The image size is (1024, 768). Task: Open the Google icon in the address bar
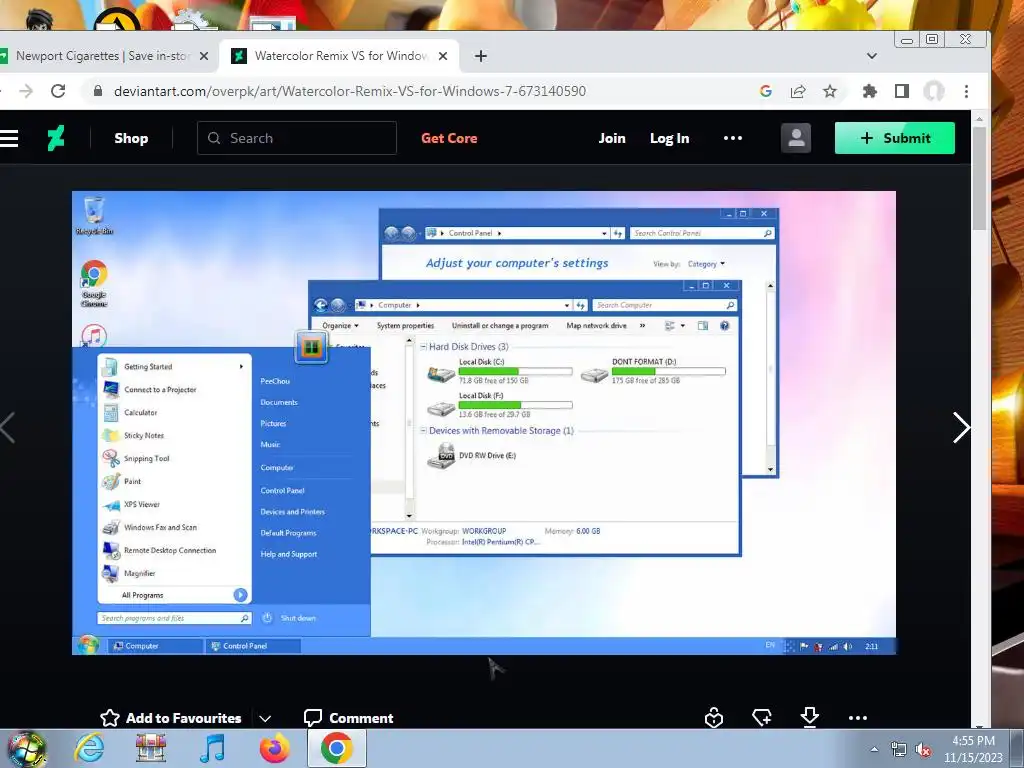766,91
